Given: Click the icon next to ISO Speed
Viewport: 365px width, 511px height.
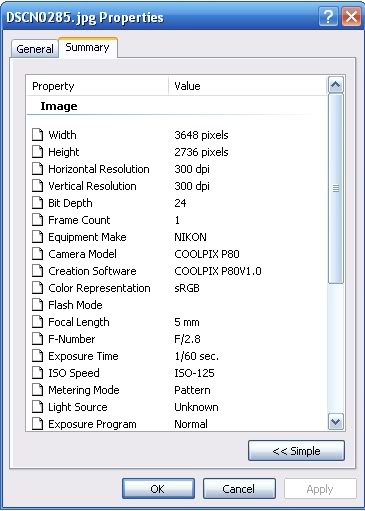Looking at the screenshot, I should click(38, 373).
